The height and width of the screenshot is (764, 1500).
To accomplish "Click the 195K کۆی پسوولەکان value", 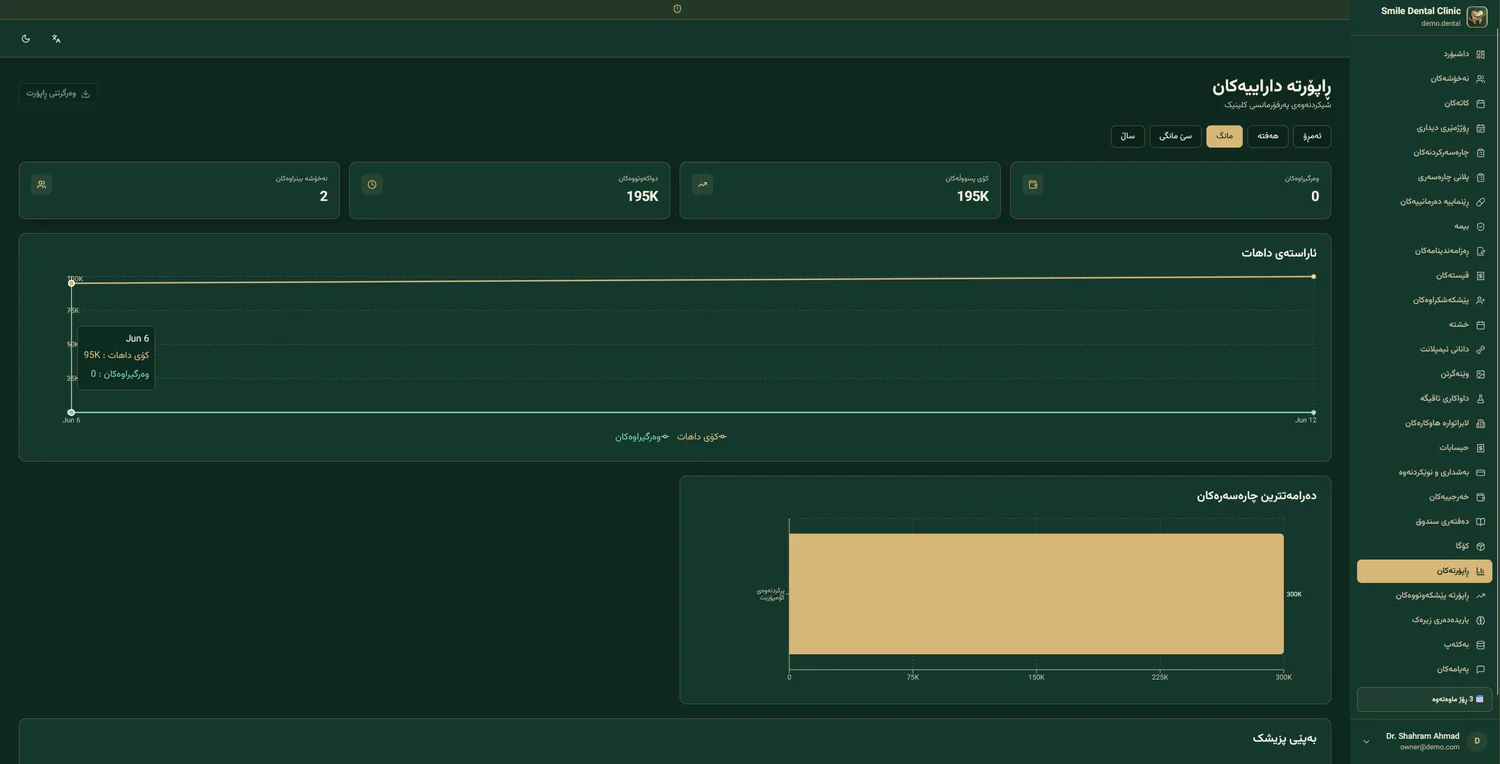I will coord(973,197).
